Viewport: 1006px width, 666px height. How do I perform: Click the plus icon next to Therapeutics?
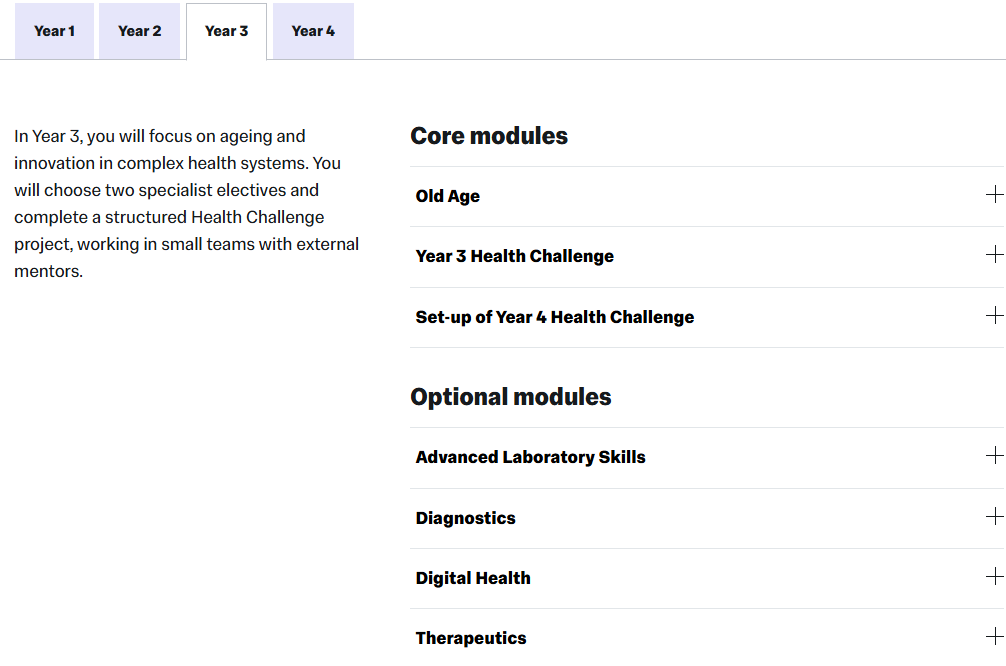pyautogui.click(x=994, y=637)
